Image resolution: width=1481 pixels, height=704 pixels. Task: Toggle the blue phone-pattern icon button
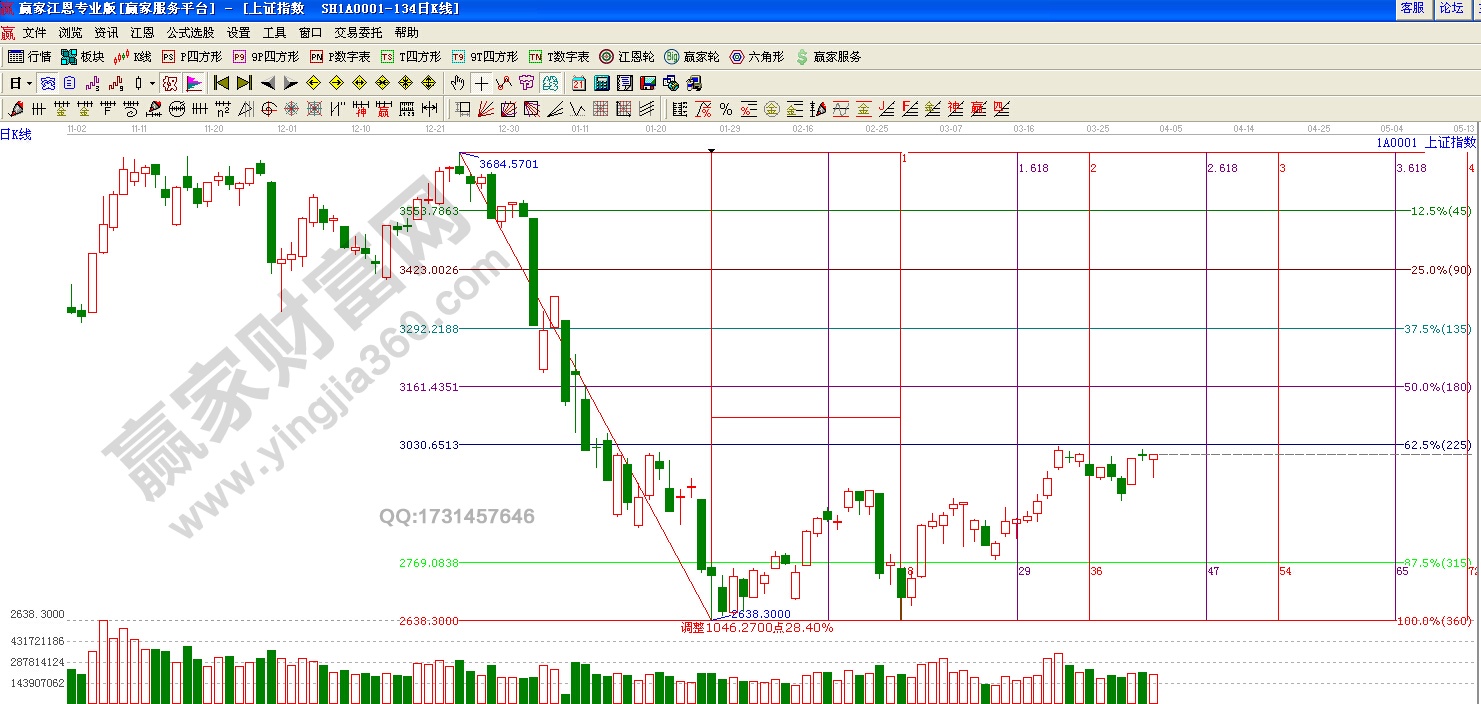48,83
